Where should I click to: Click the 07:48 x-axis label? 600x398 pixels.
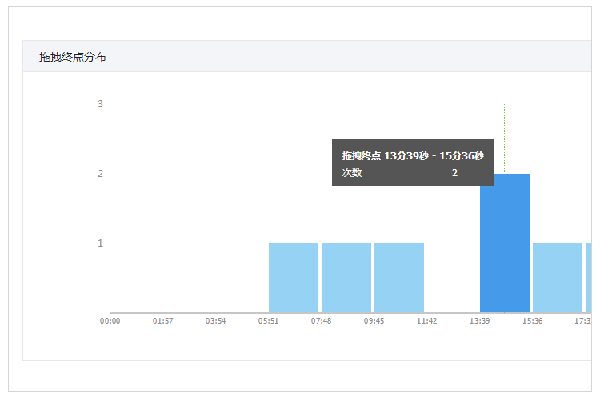(x=321, y=321)
